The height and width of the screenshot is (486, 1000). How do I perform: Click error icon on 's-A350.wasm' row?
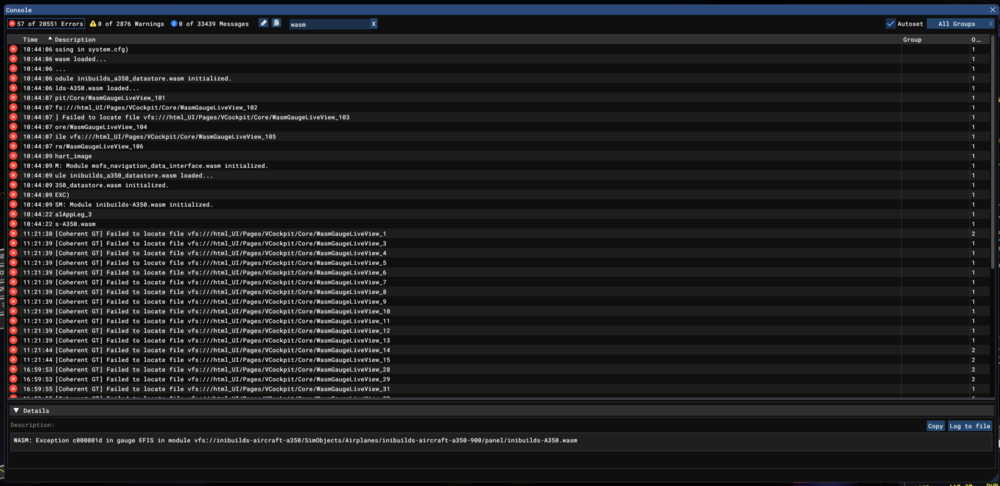(13, 225)
